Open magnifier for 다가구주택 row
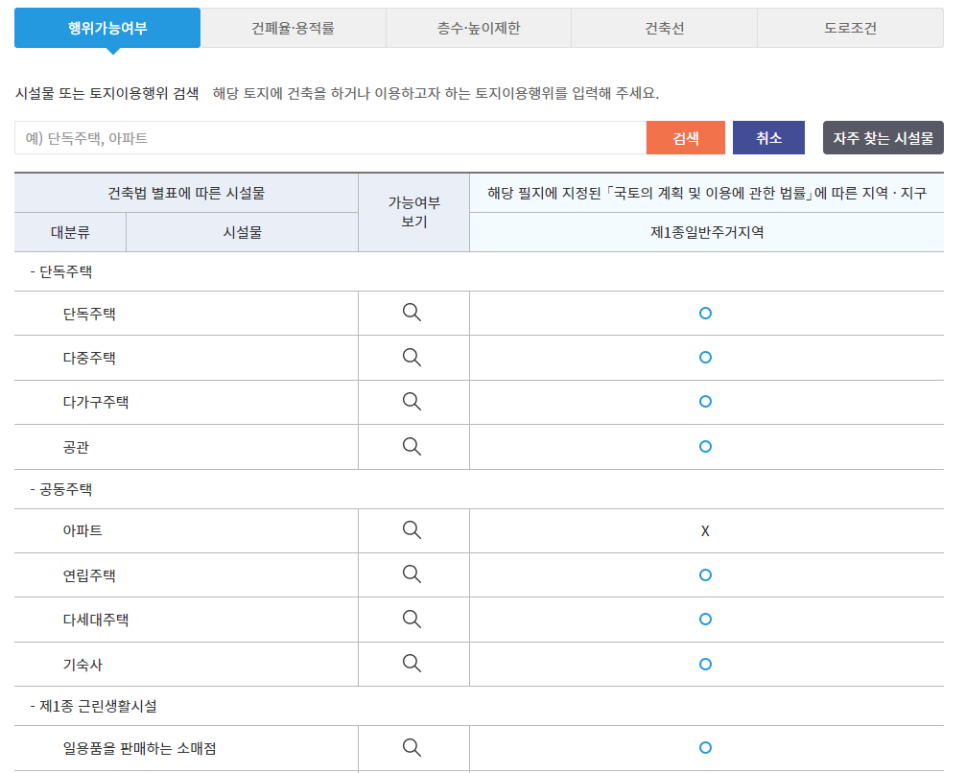The width and height of the screenshot is (966, 773). [412, 402]
